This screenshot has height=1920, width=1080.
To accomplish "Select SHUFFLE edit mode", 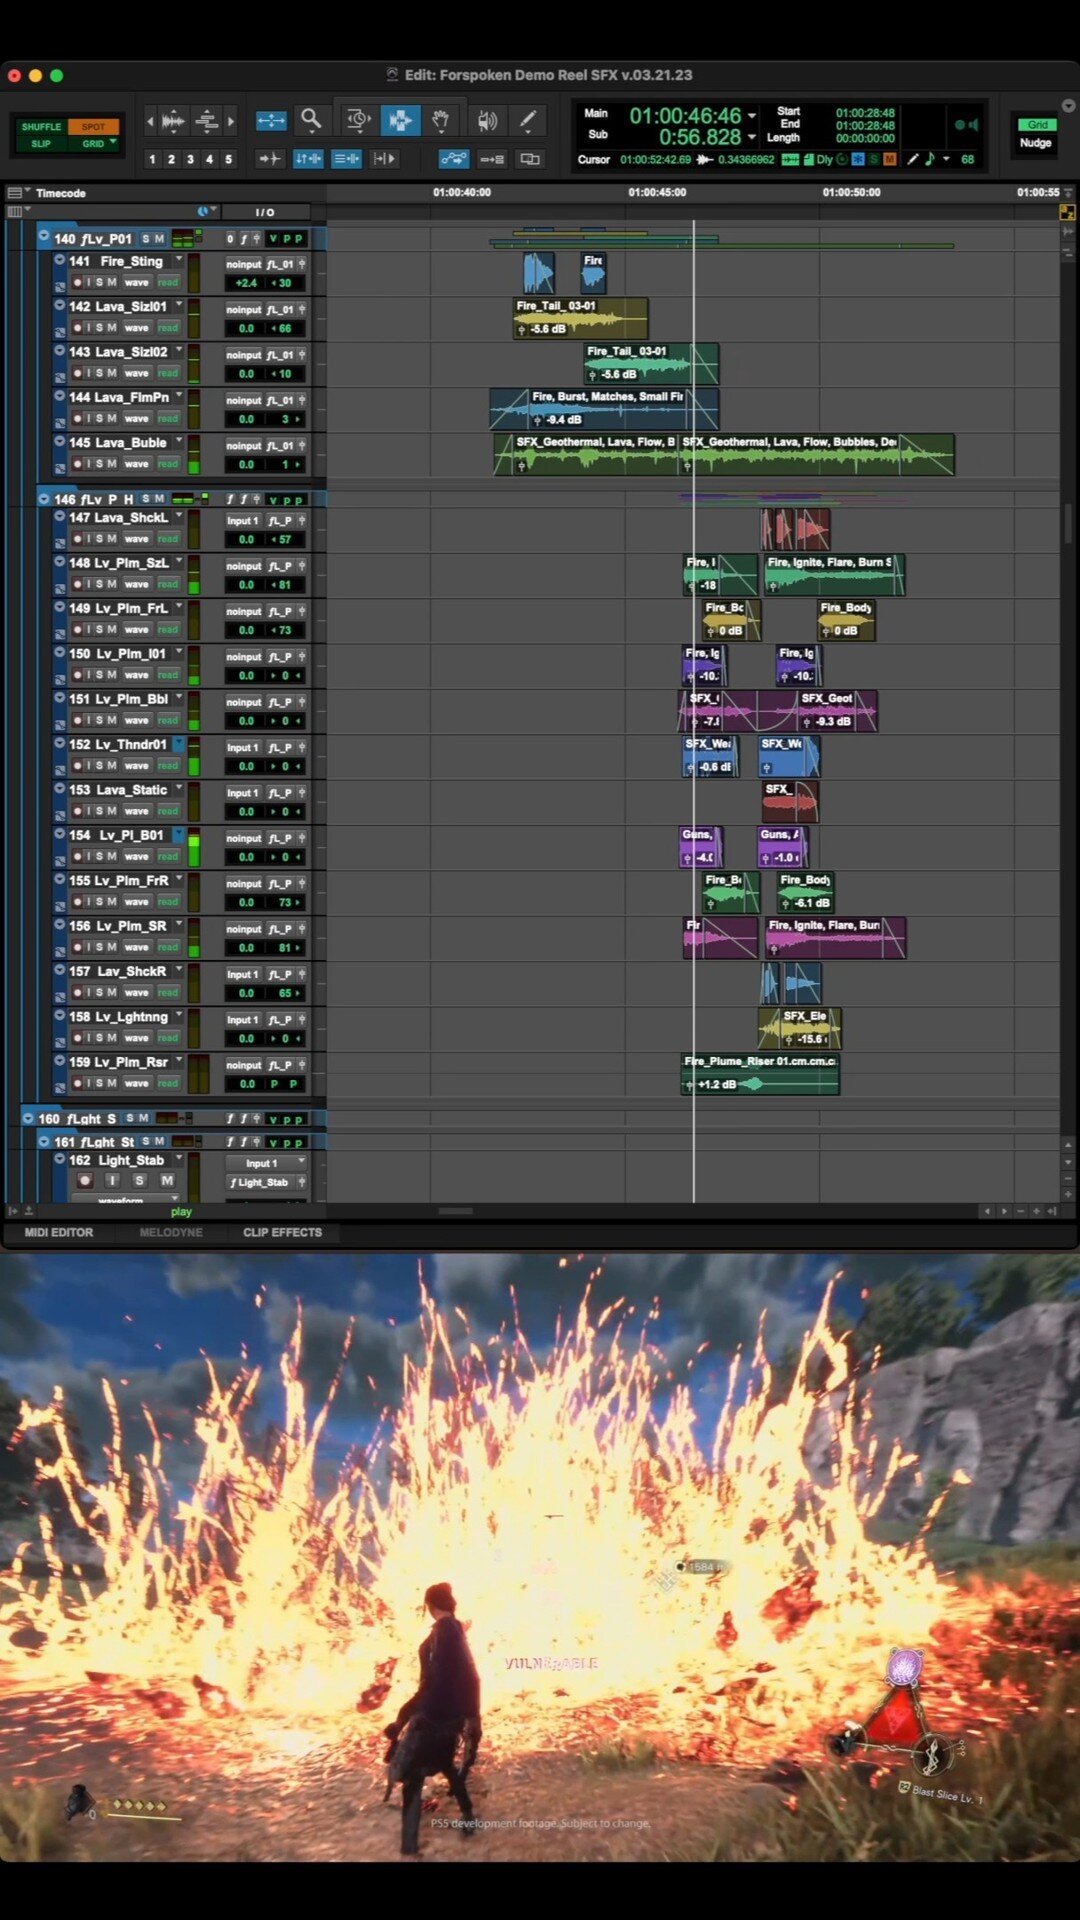I will tap(41, 127).
